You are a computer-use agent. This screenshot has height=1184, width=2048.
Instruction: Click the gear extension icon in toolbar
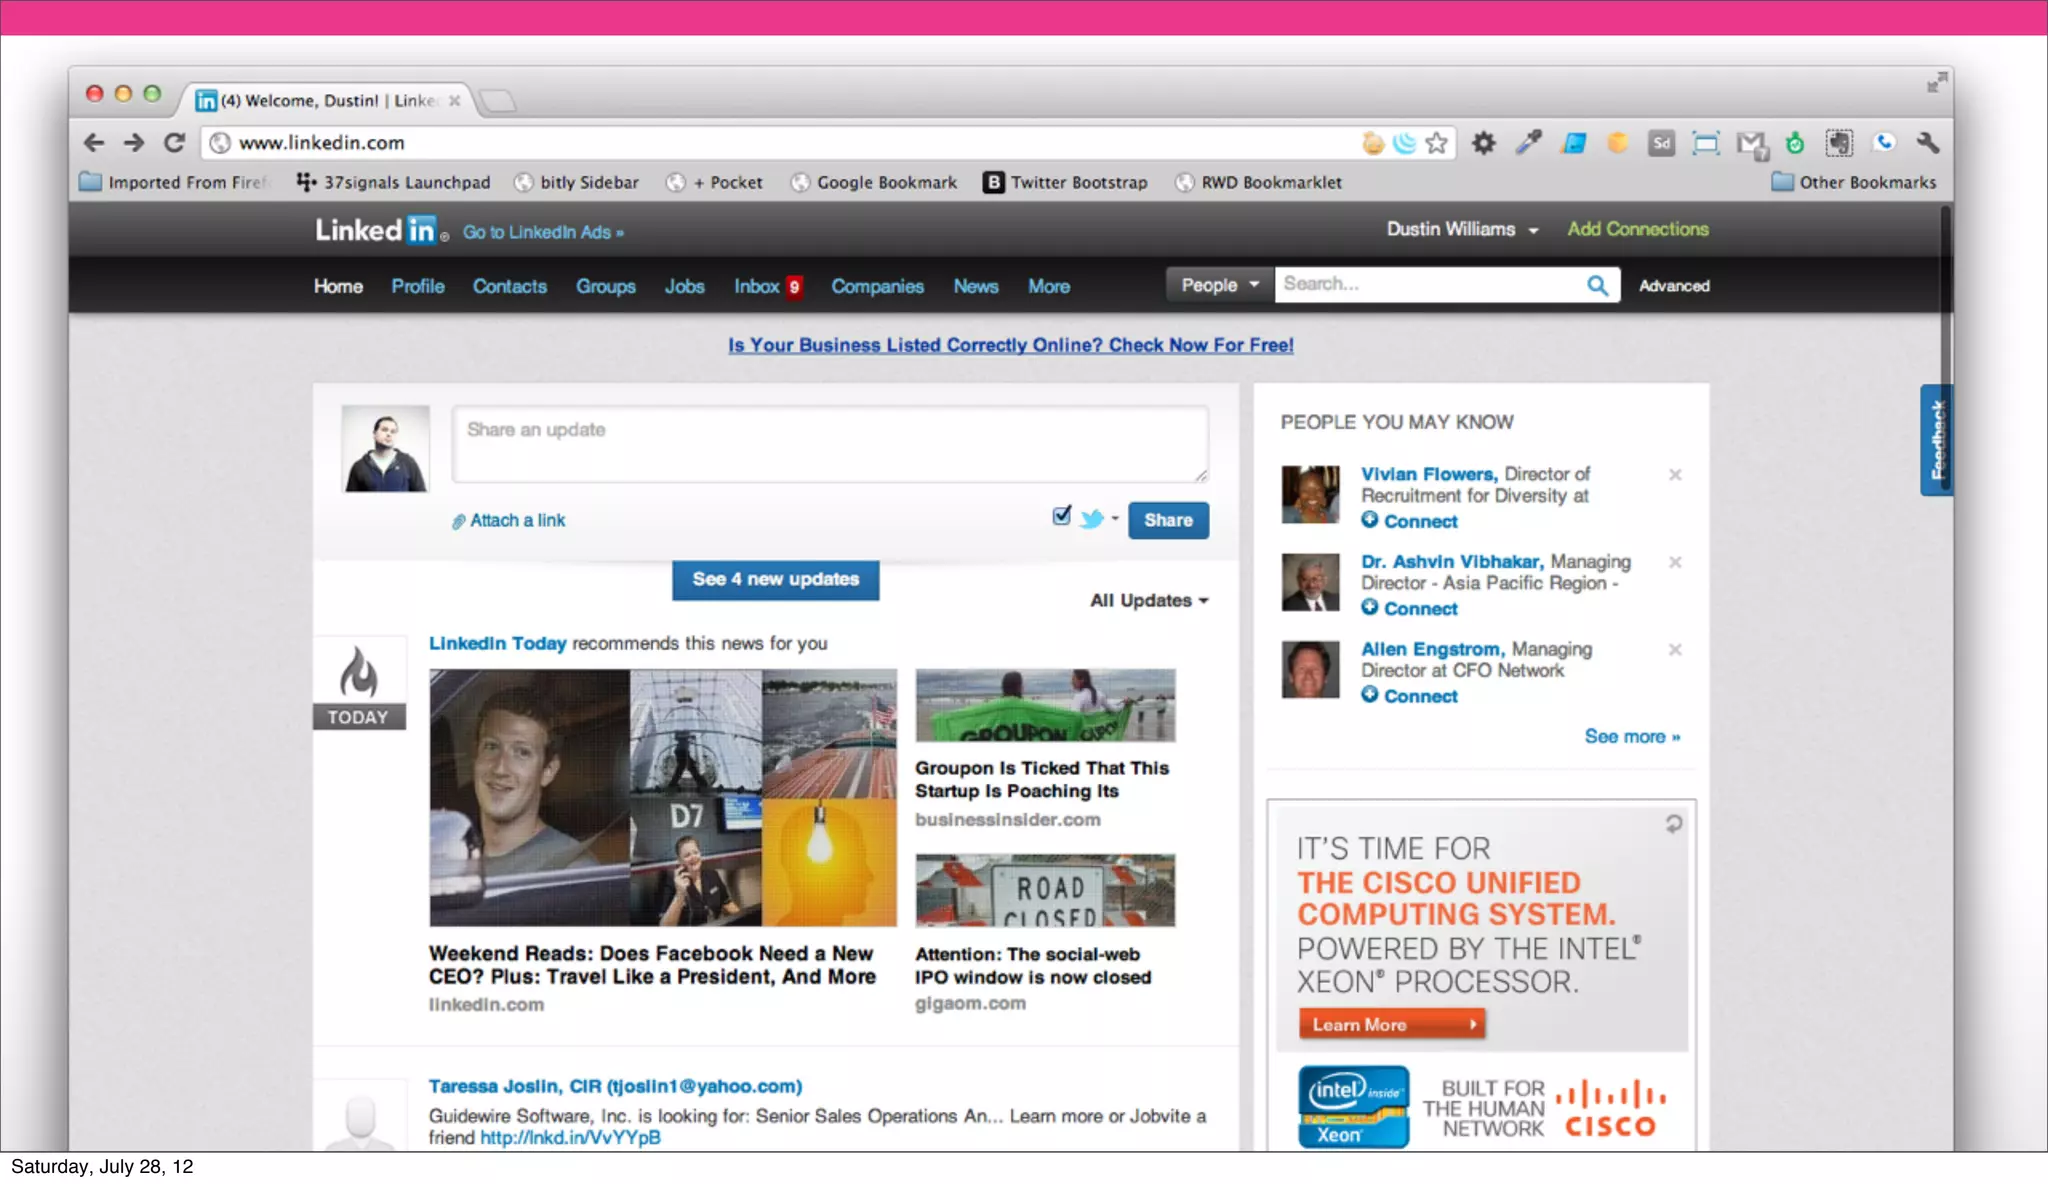click(1484, 143)
